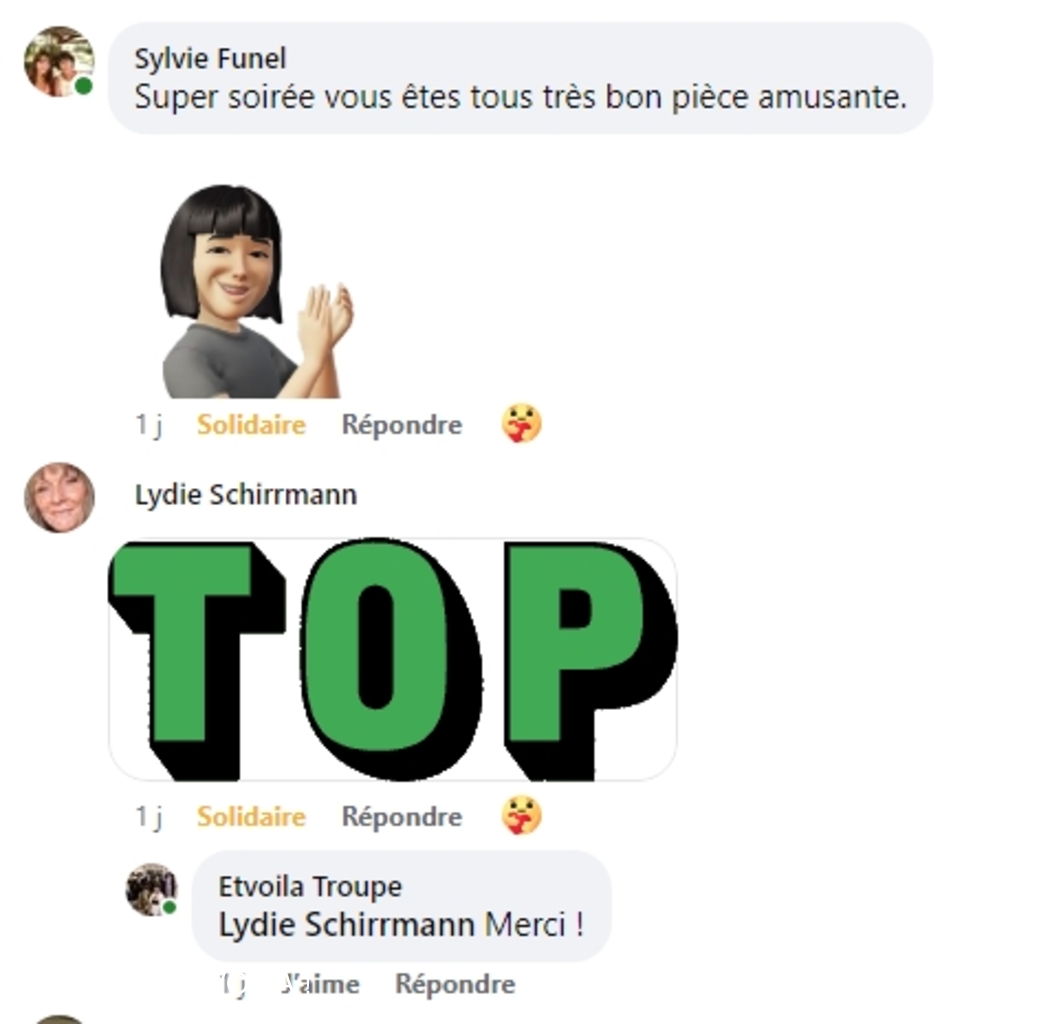Open the green TOP sticker image
Image resolution: width=1050 pixels, height=1024 pixels.
pos(392,660)
